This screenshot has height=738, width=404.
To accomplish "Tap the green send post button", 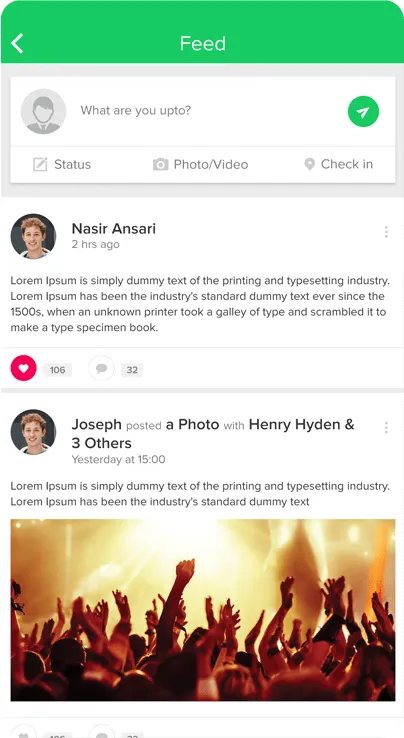I will pyautogui.click(x=363, y=112).
